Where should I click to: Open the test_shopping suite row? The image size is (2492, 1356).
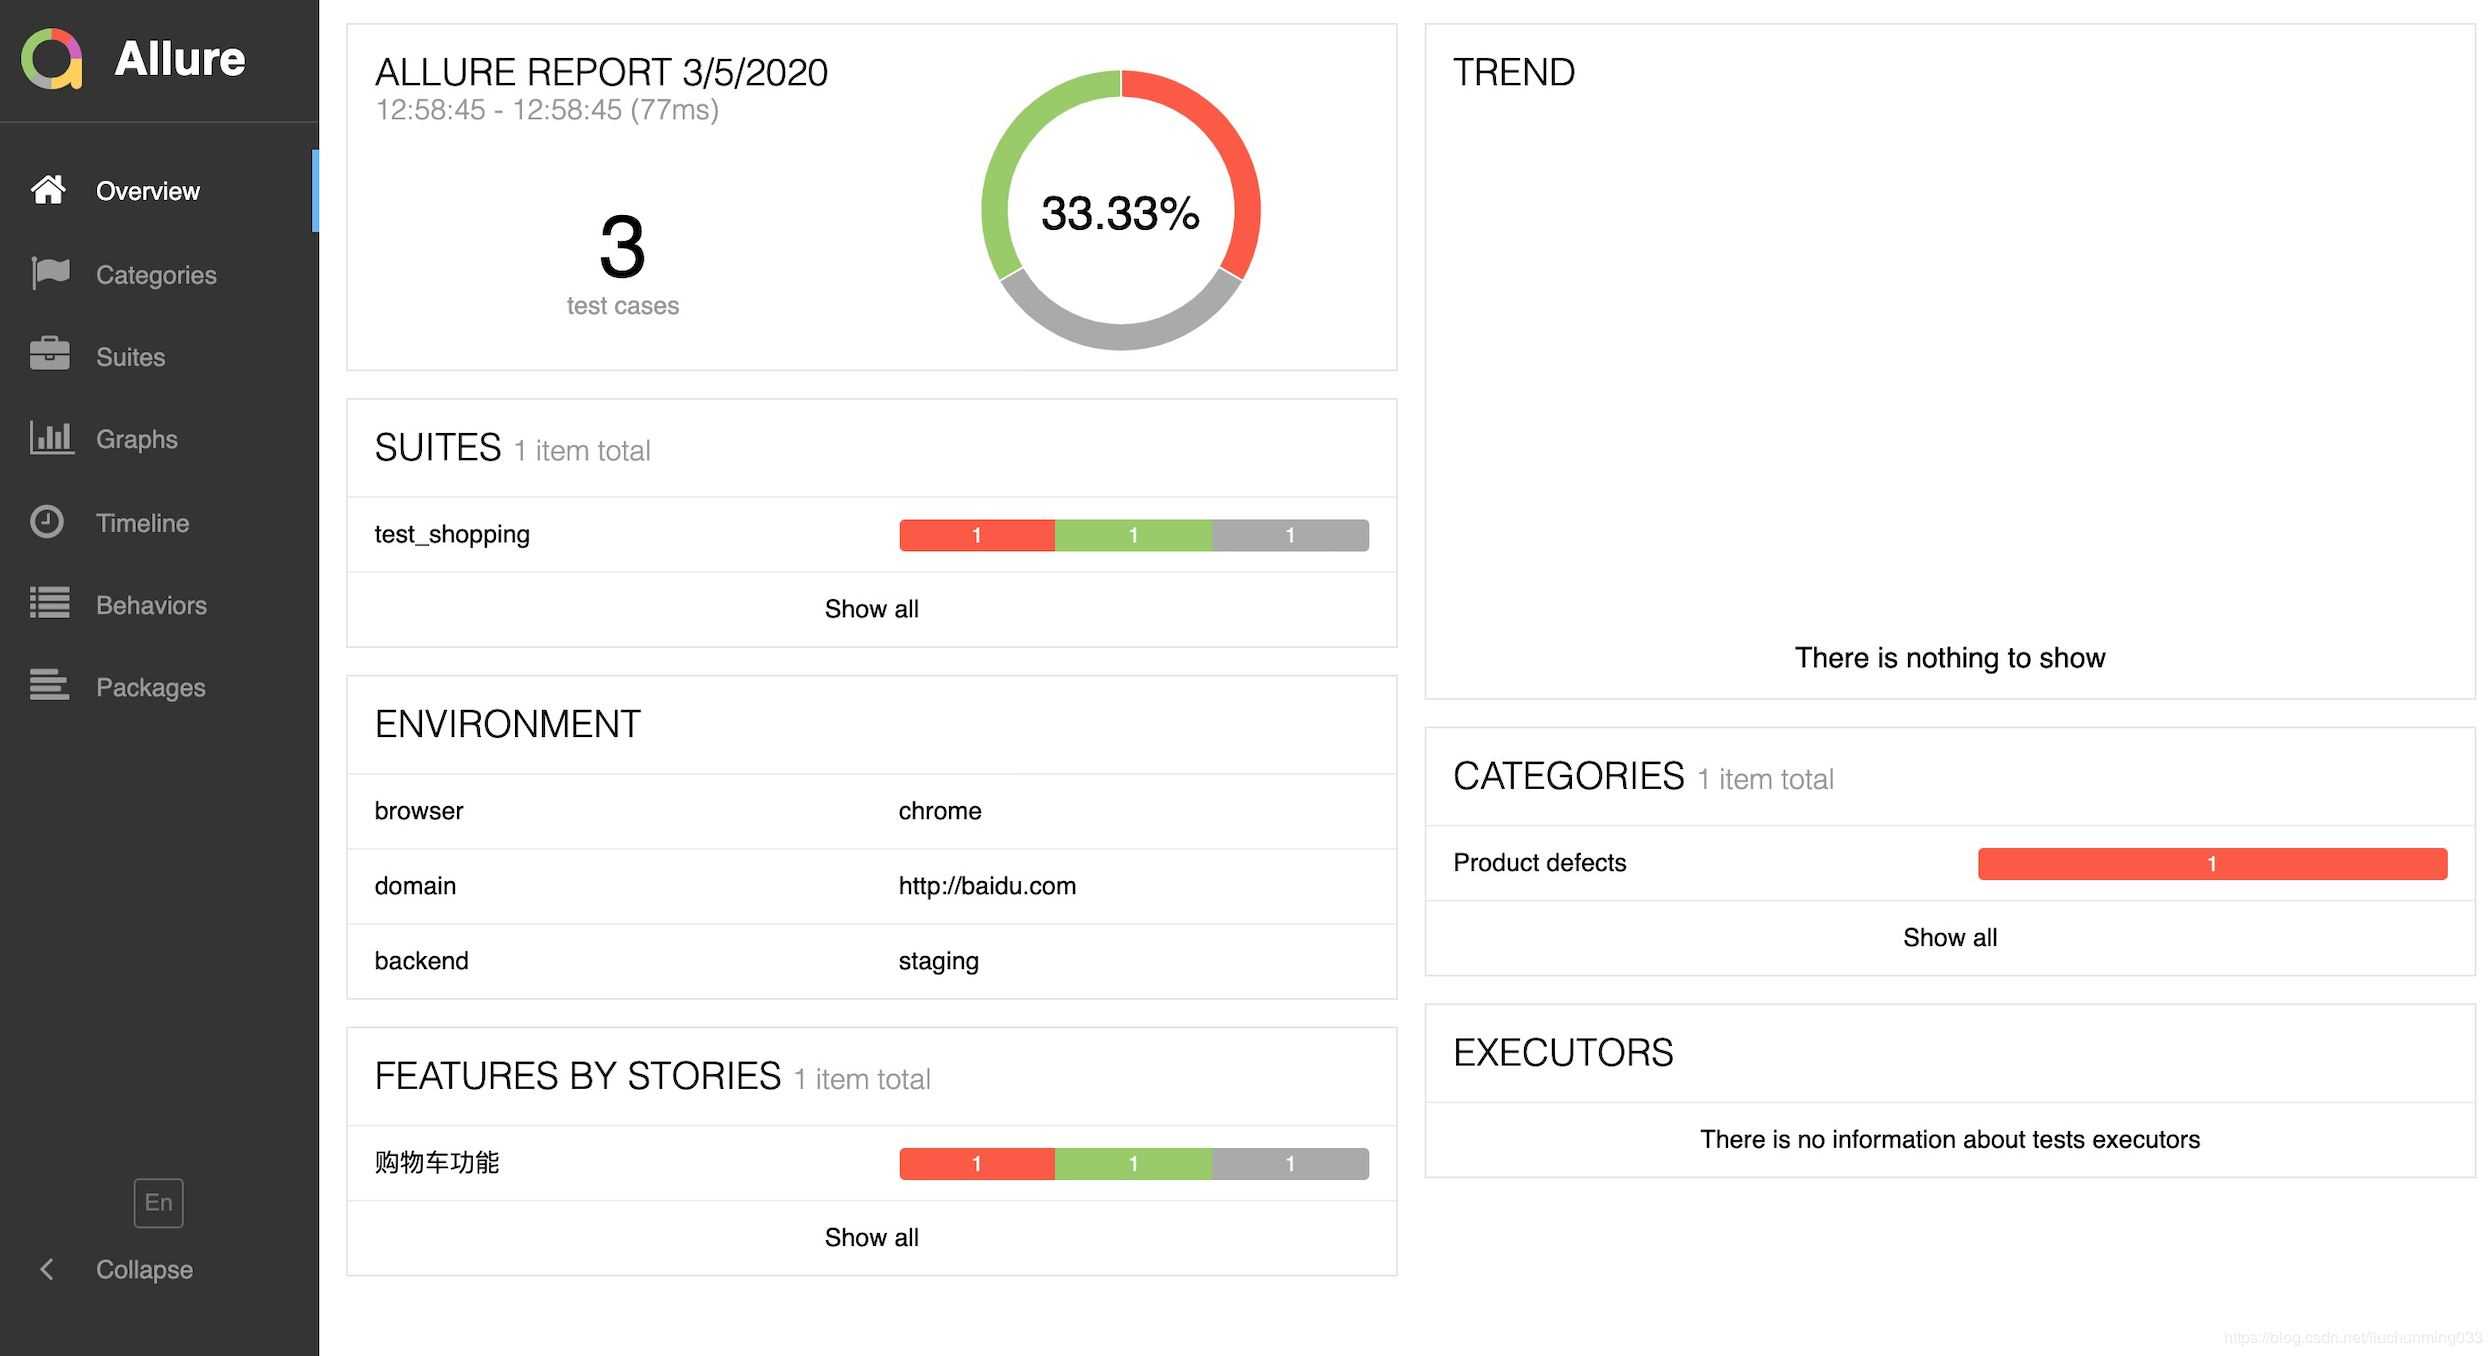point(452,534)
